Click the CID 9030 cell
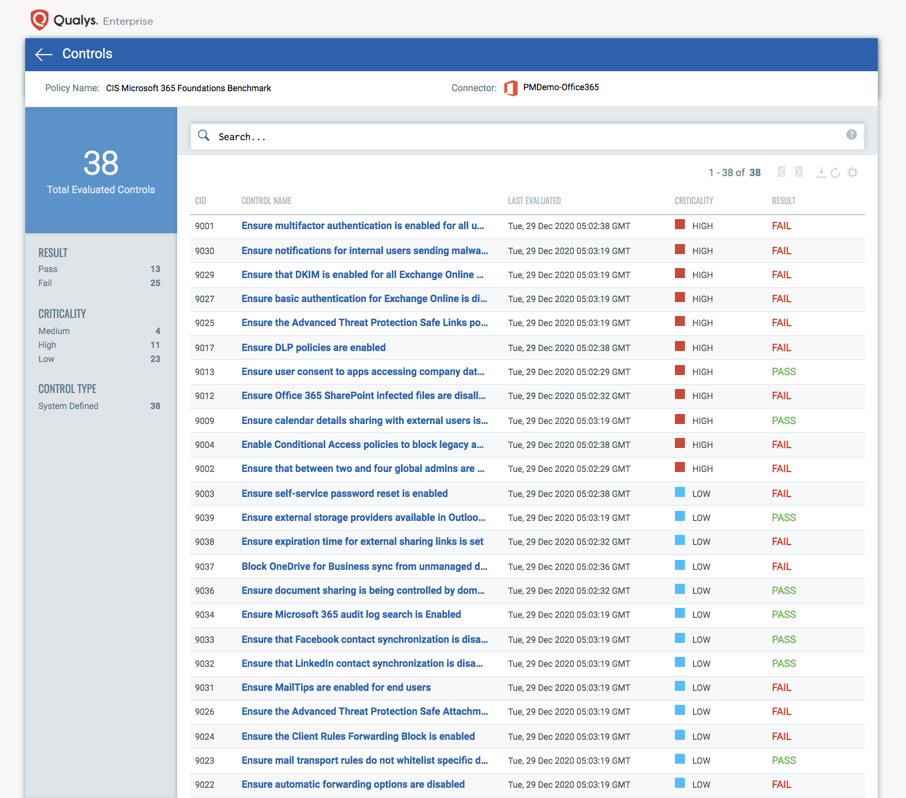 click(205, 251)
